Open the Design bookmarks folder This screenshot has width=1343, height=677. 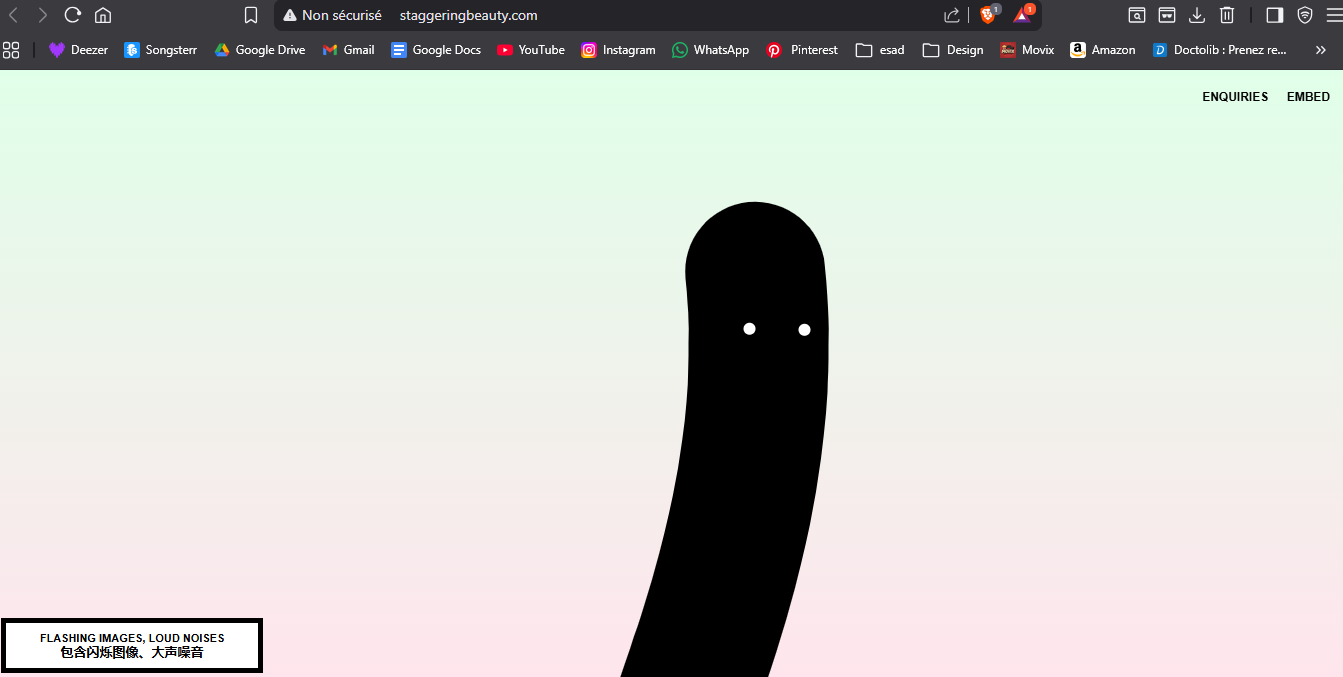(953, 50)
